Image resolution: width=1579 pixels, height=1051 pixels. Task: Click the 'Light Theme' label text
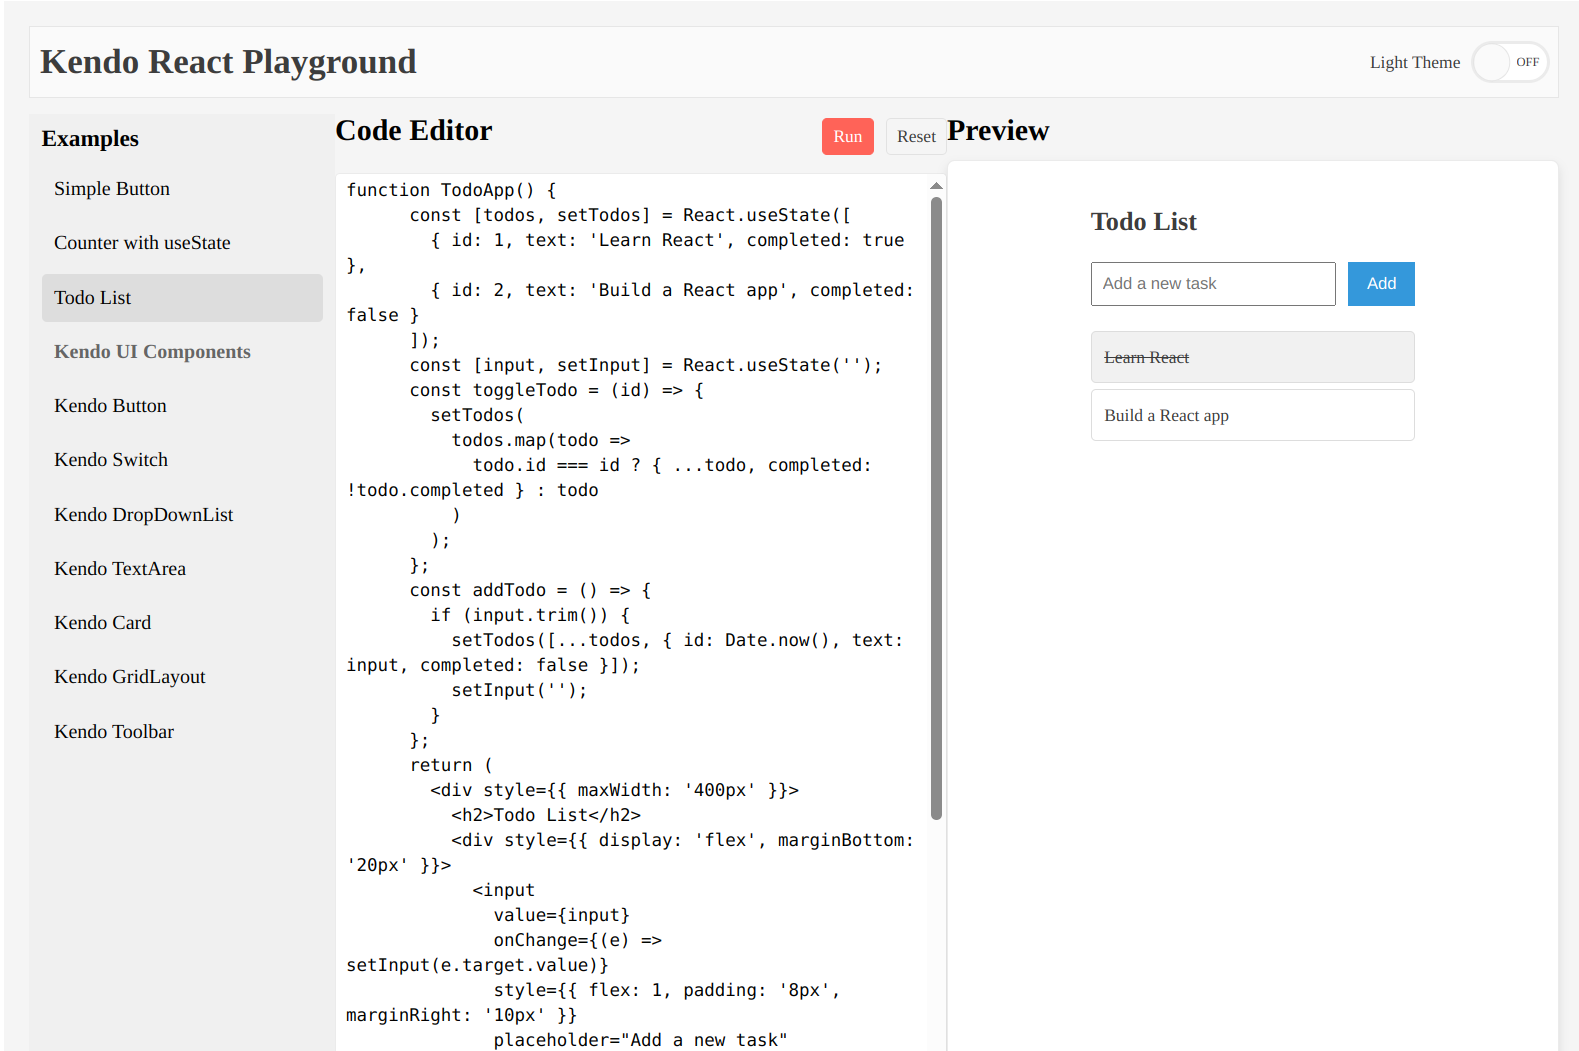click(1415, 62)
